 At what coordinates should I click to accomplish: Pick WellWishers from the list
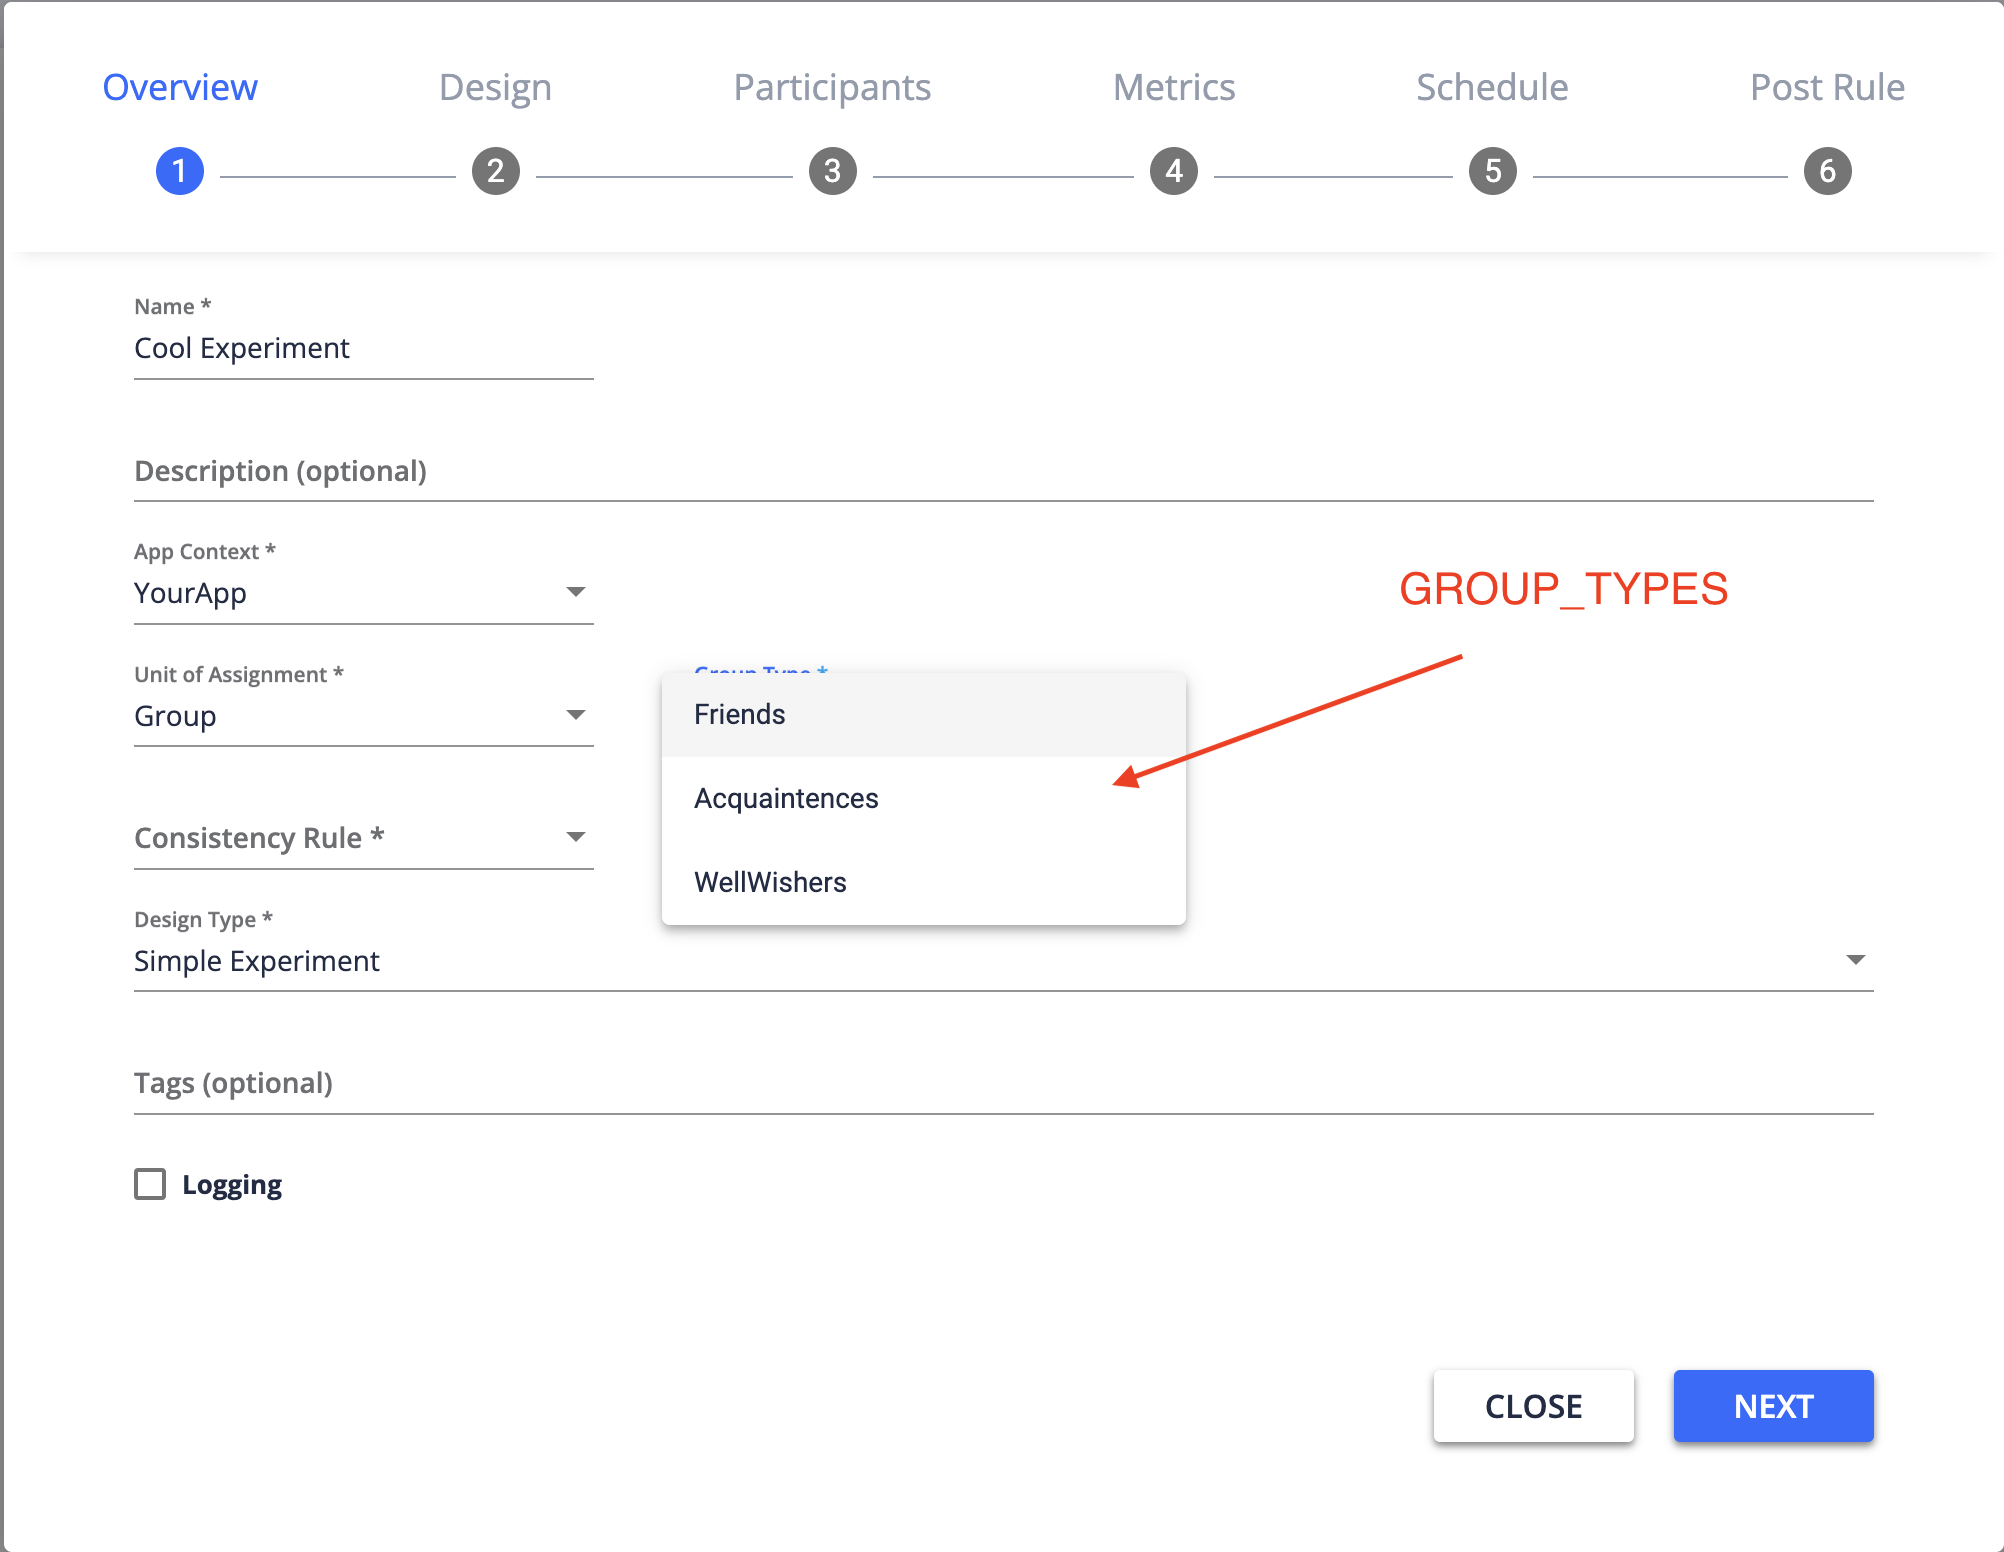770,882
